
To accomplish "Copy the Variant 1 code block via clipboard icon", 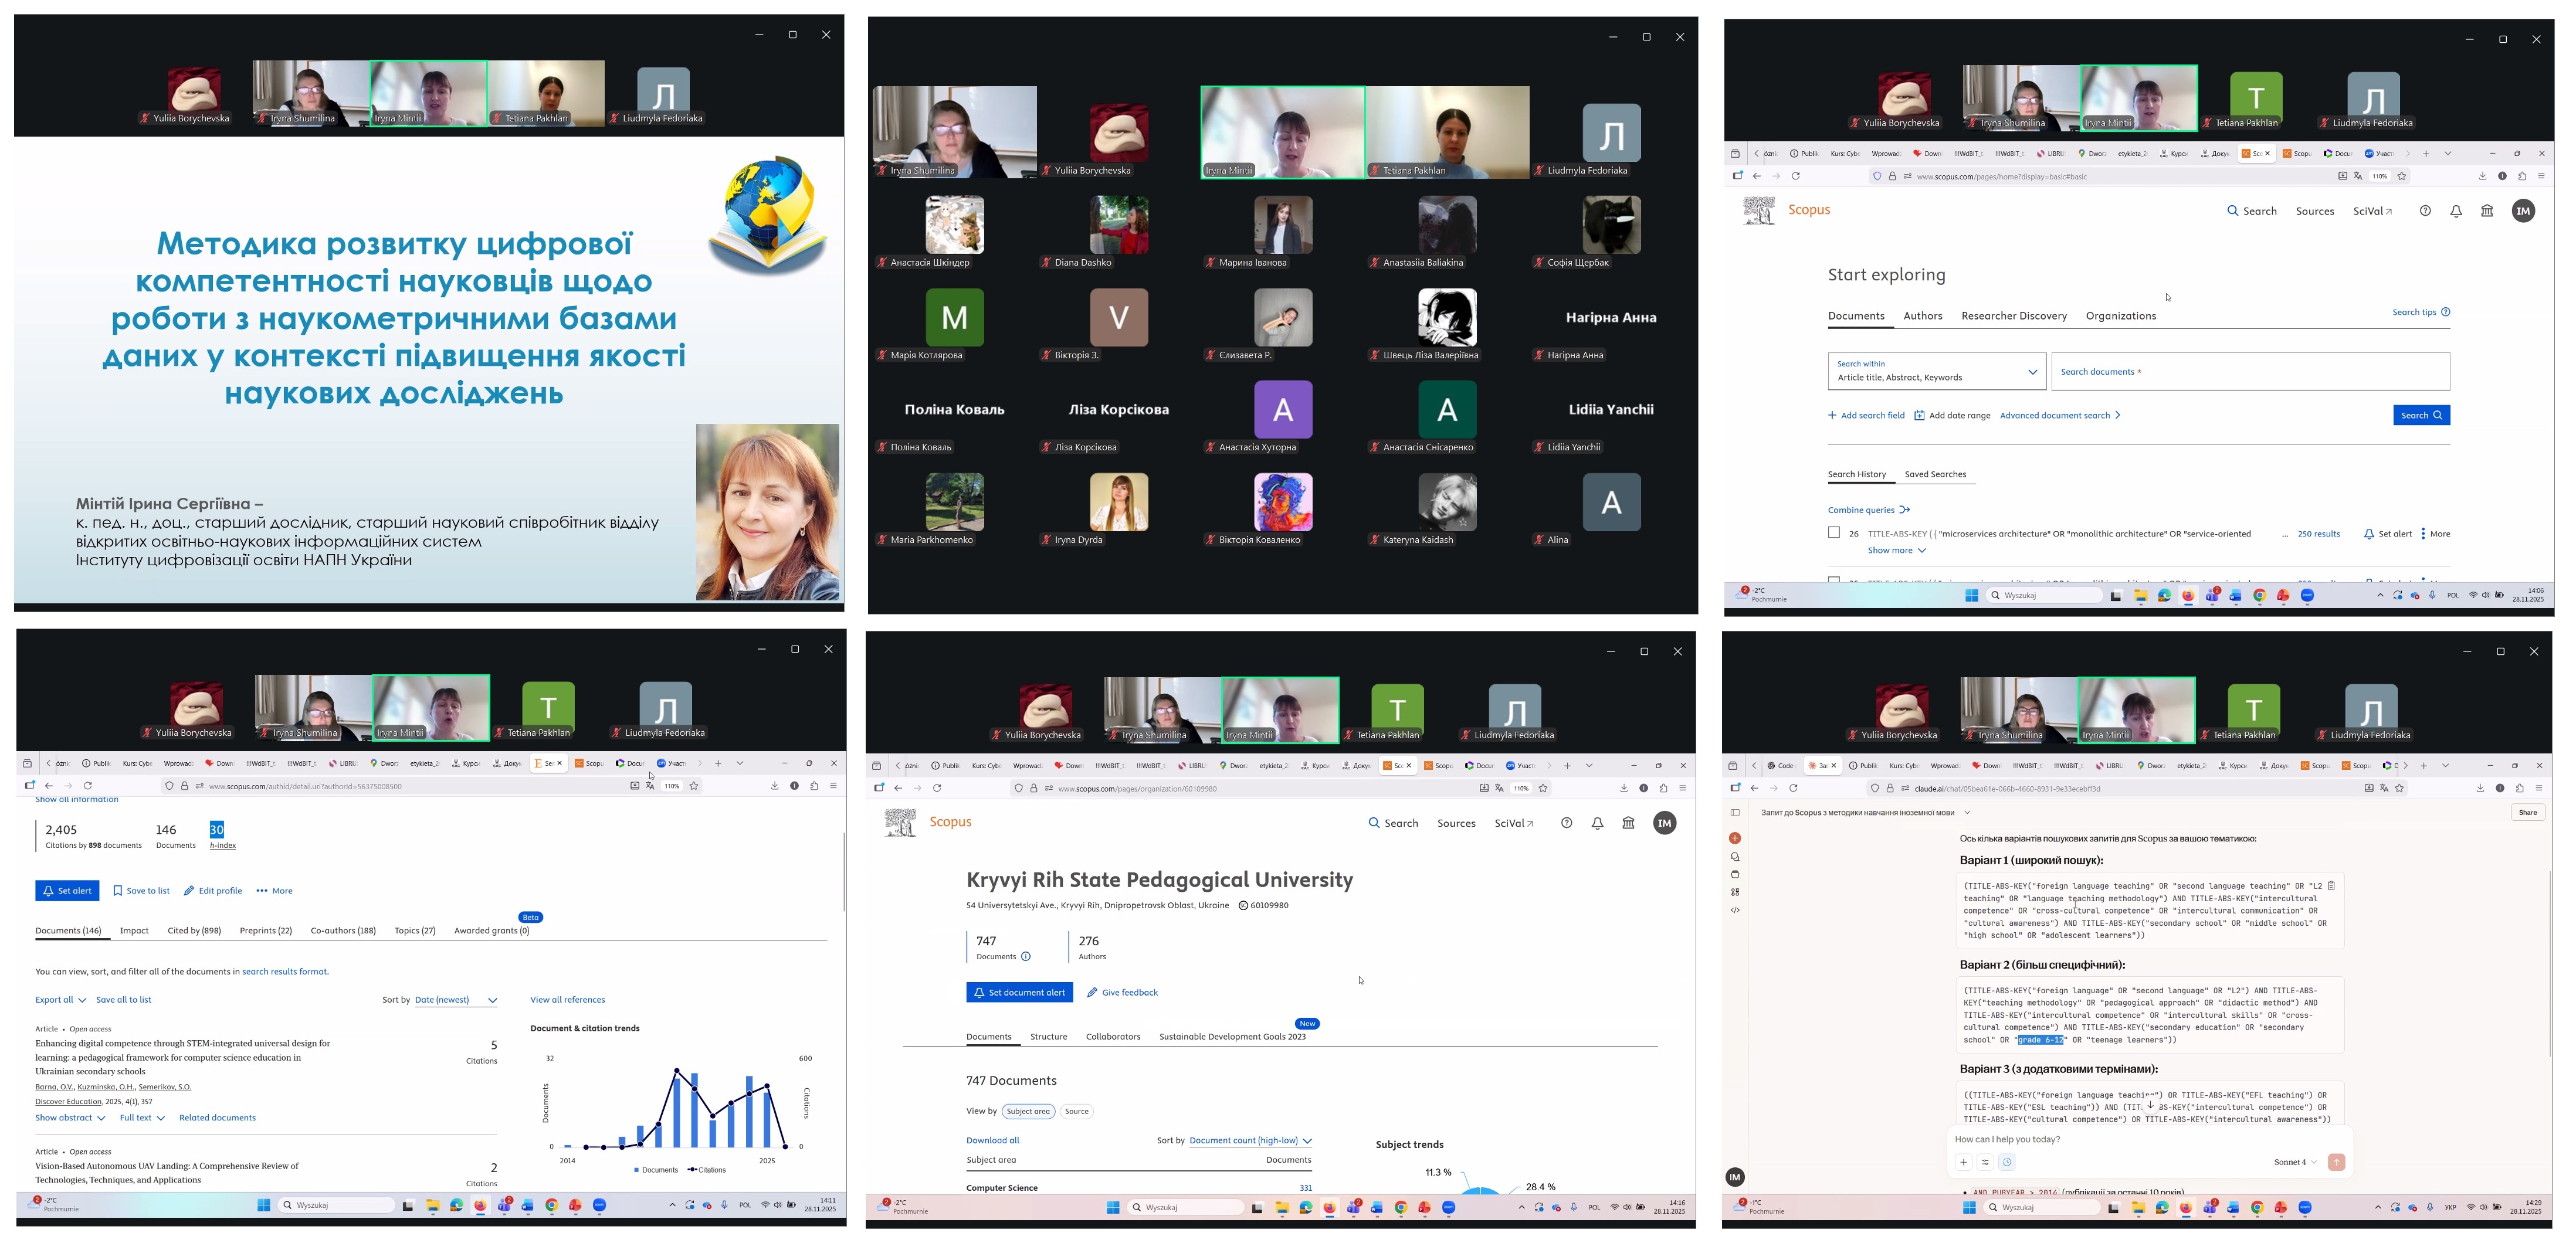I will (x=2331, y=886).
